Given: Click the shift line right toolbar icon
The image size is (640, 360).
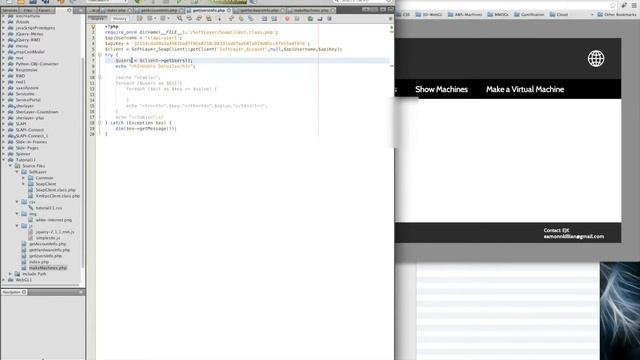Looking at the screenshot, I should [x=274, y=18].
